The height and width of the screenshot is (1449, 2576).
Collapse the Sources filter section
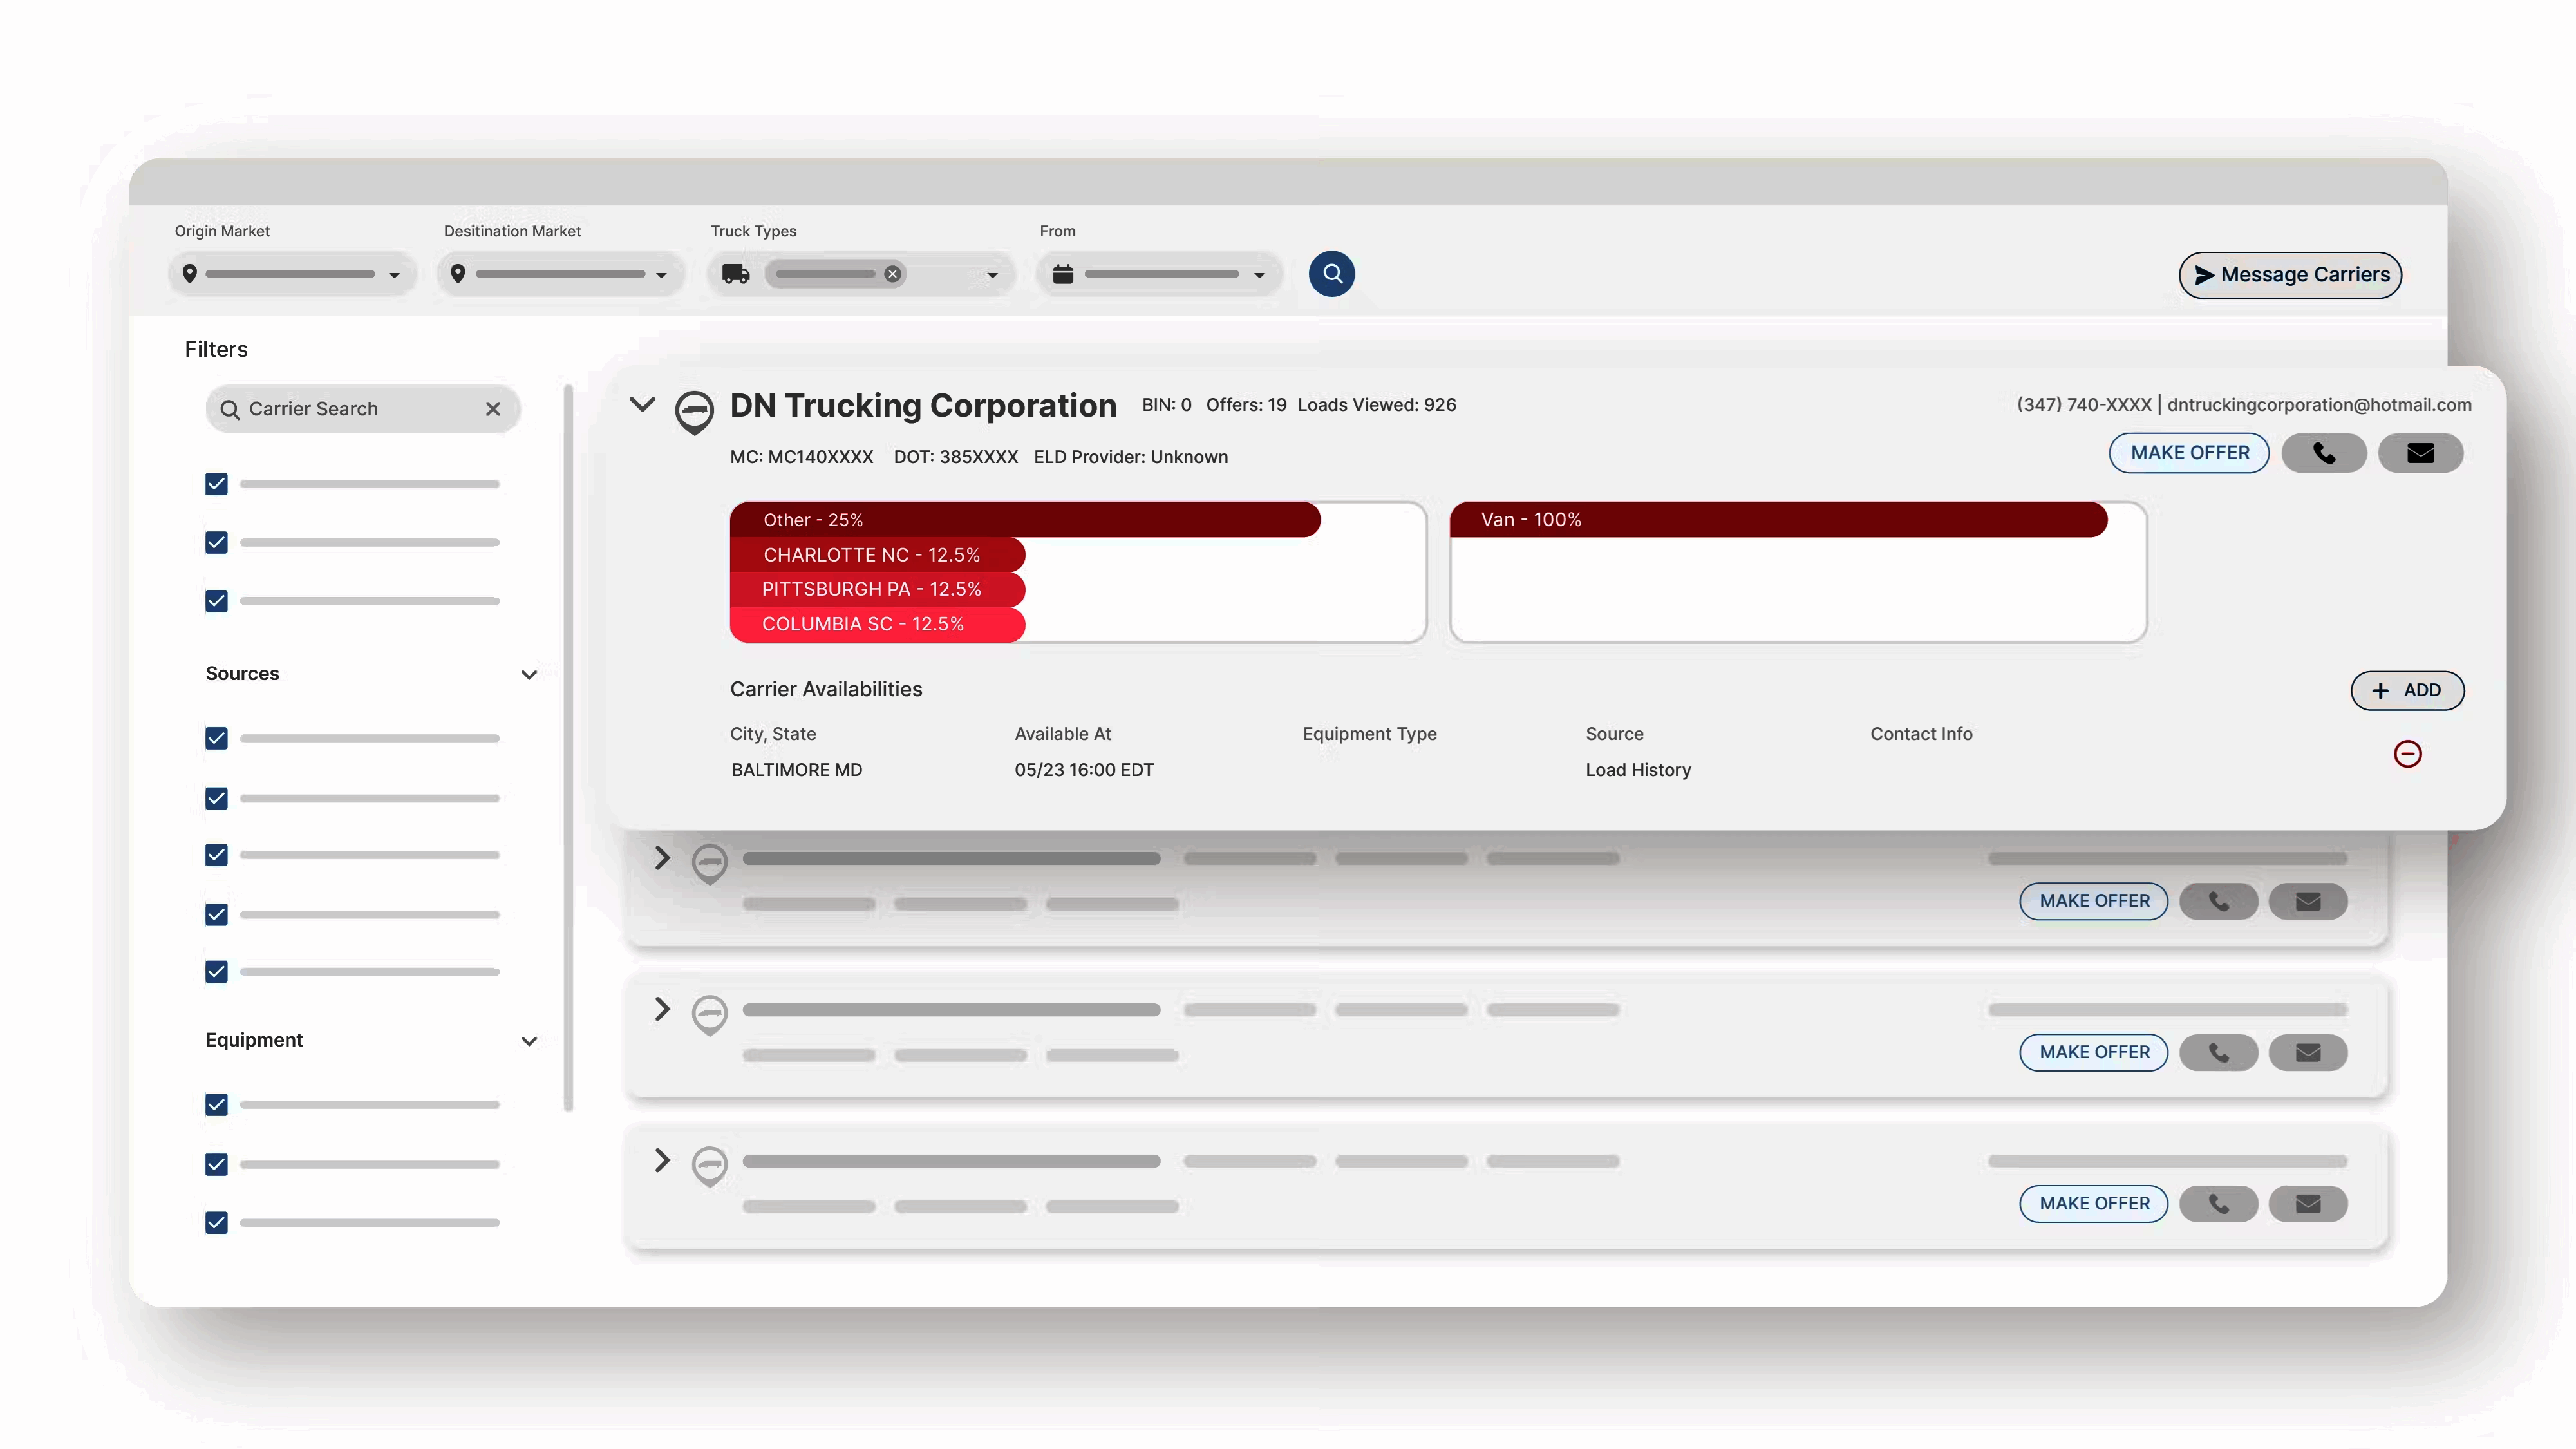[529, 674]
